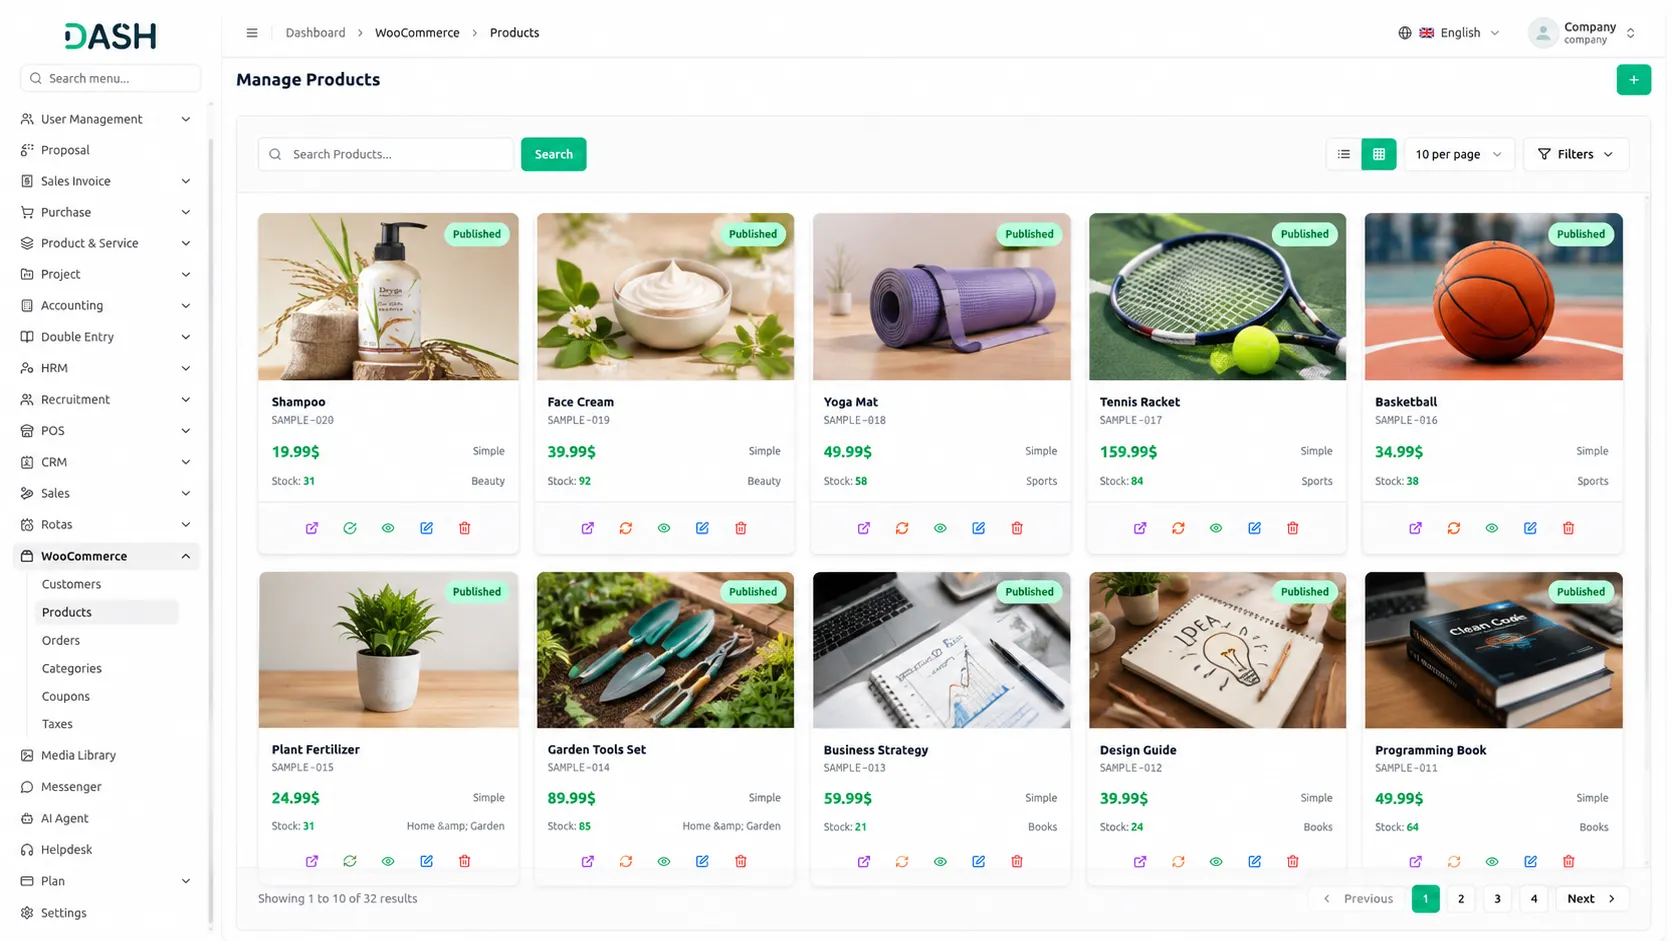This screenshot has width=1672, height=941.
Task: Delete the Design Guide product
Action: tap(1292, 861)
